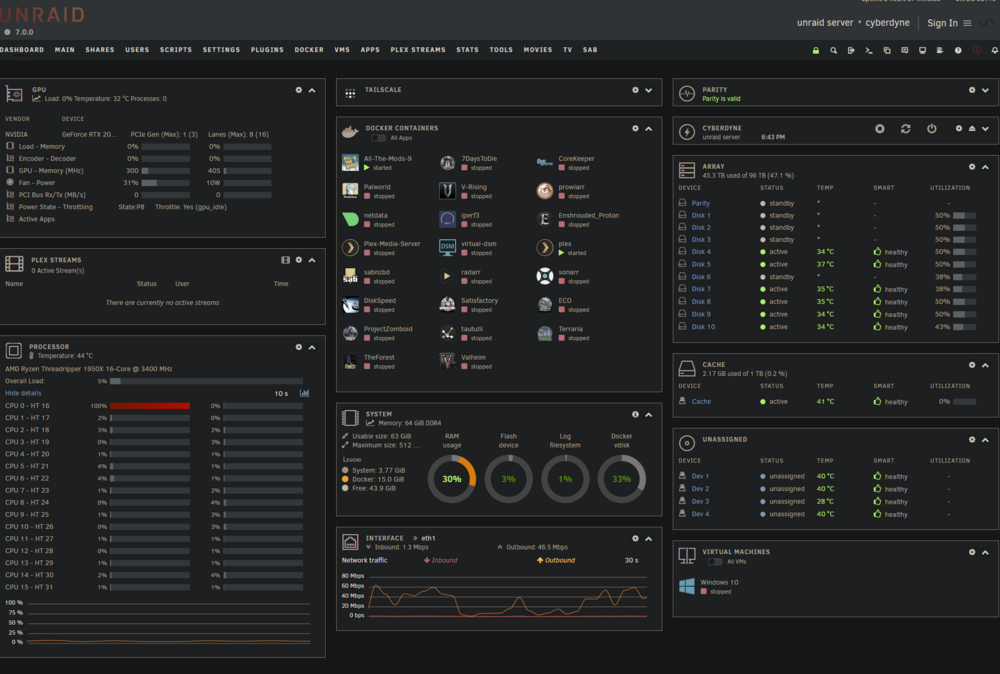Open the Plugins menu tab
The height and width of the screenshot is (674, 1000).
tap(267, 50)
